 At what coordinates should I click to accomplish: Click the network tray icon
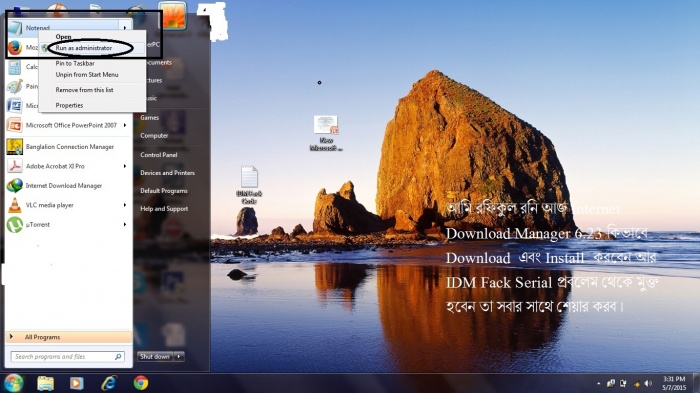pyautogui.click(x=636, y=384)
